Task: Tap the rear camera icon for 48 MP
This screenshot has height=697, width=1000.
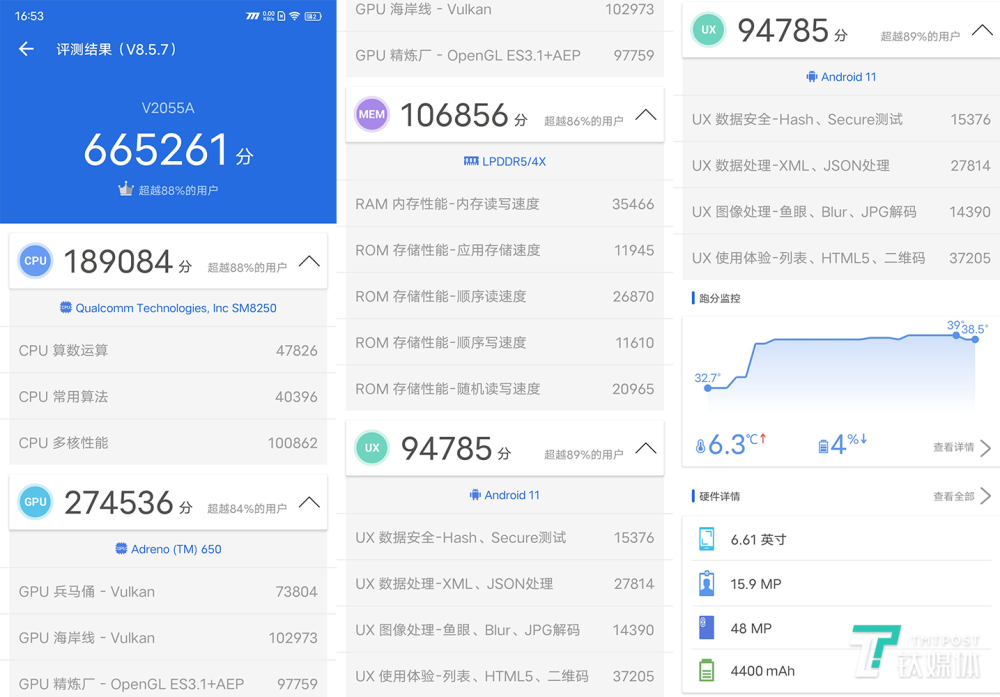Action: (707, 627)
